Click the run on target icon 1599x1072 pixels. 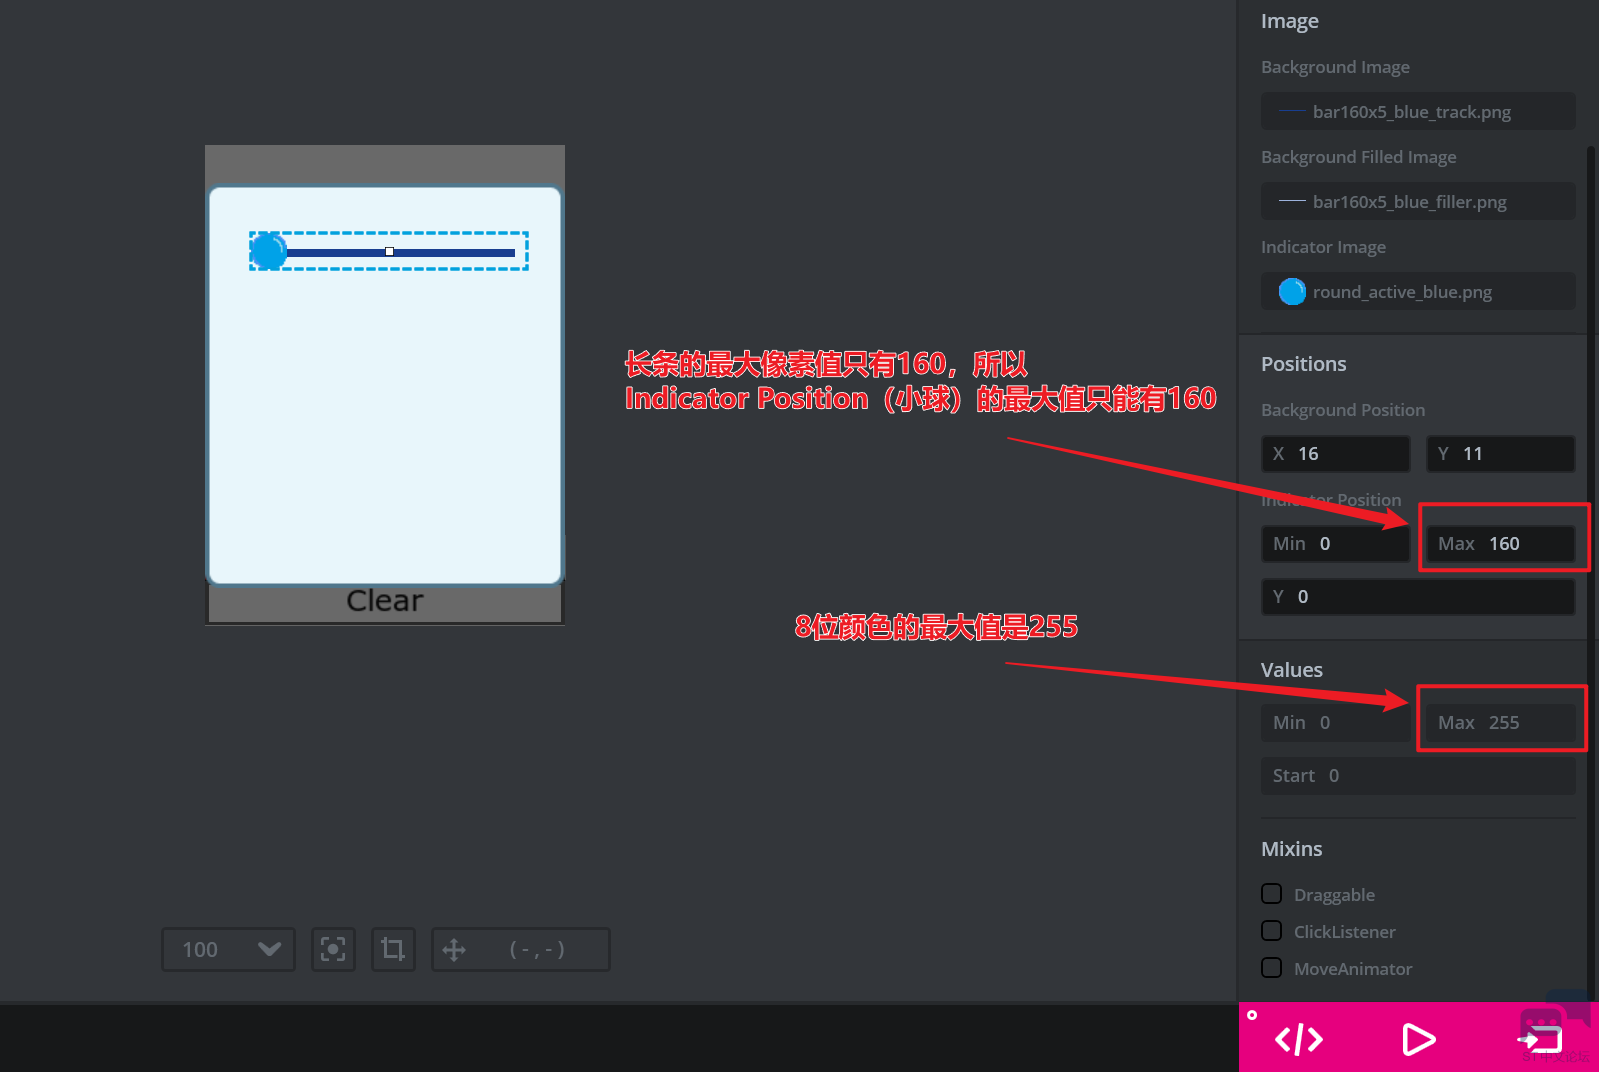click(x=1540, y=1039)
